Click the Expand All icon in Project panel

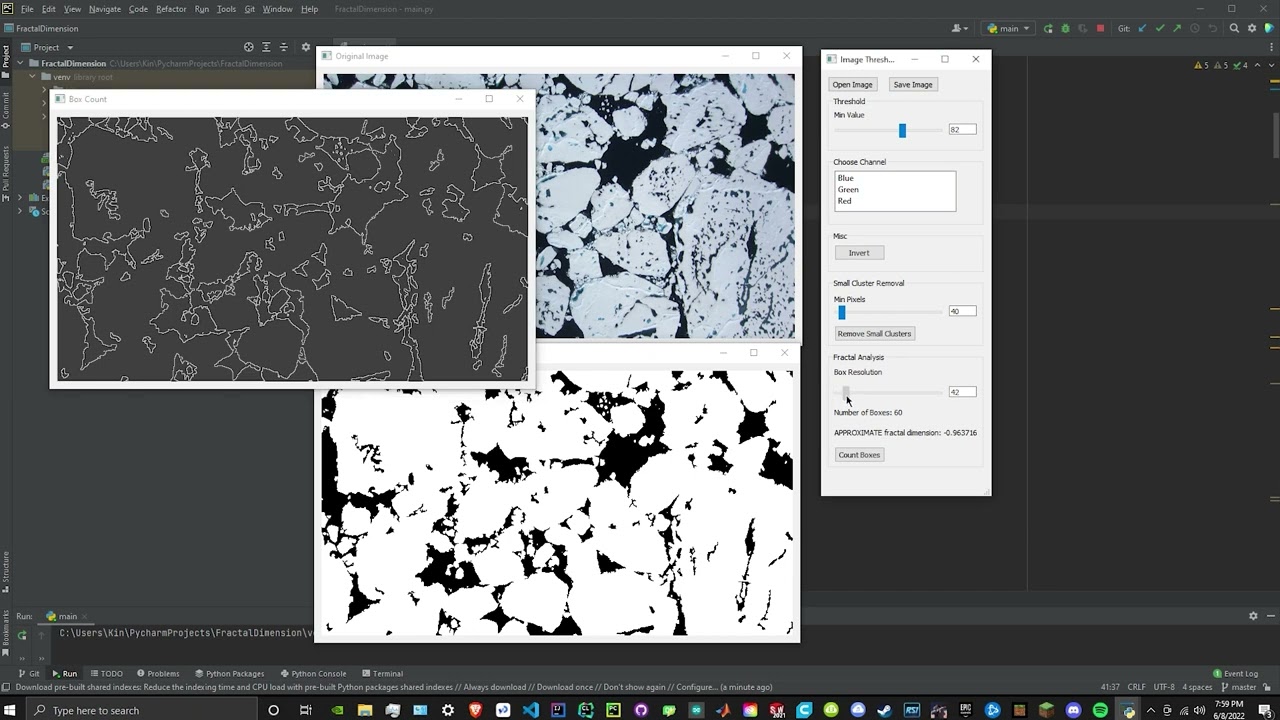pyautogui.click(x=266, y=47)
